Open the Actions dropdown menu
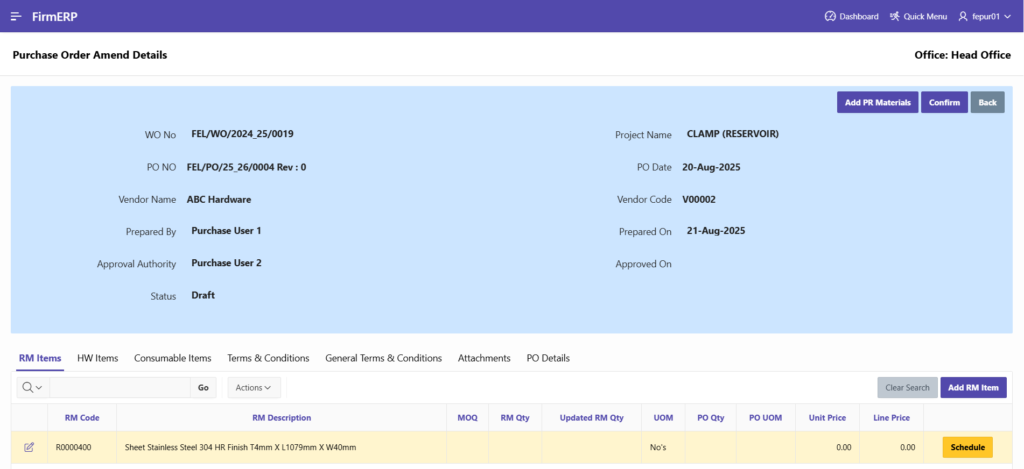This screenshot has width=1024, height=469. [254, 387]
